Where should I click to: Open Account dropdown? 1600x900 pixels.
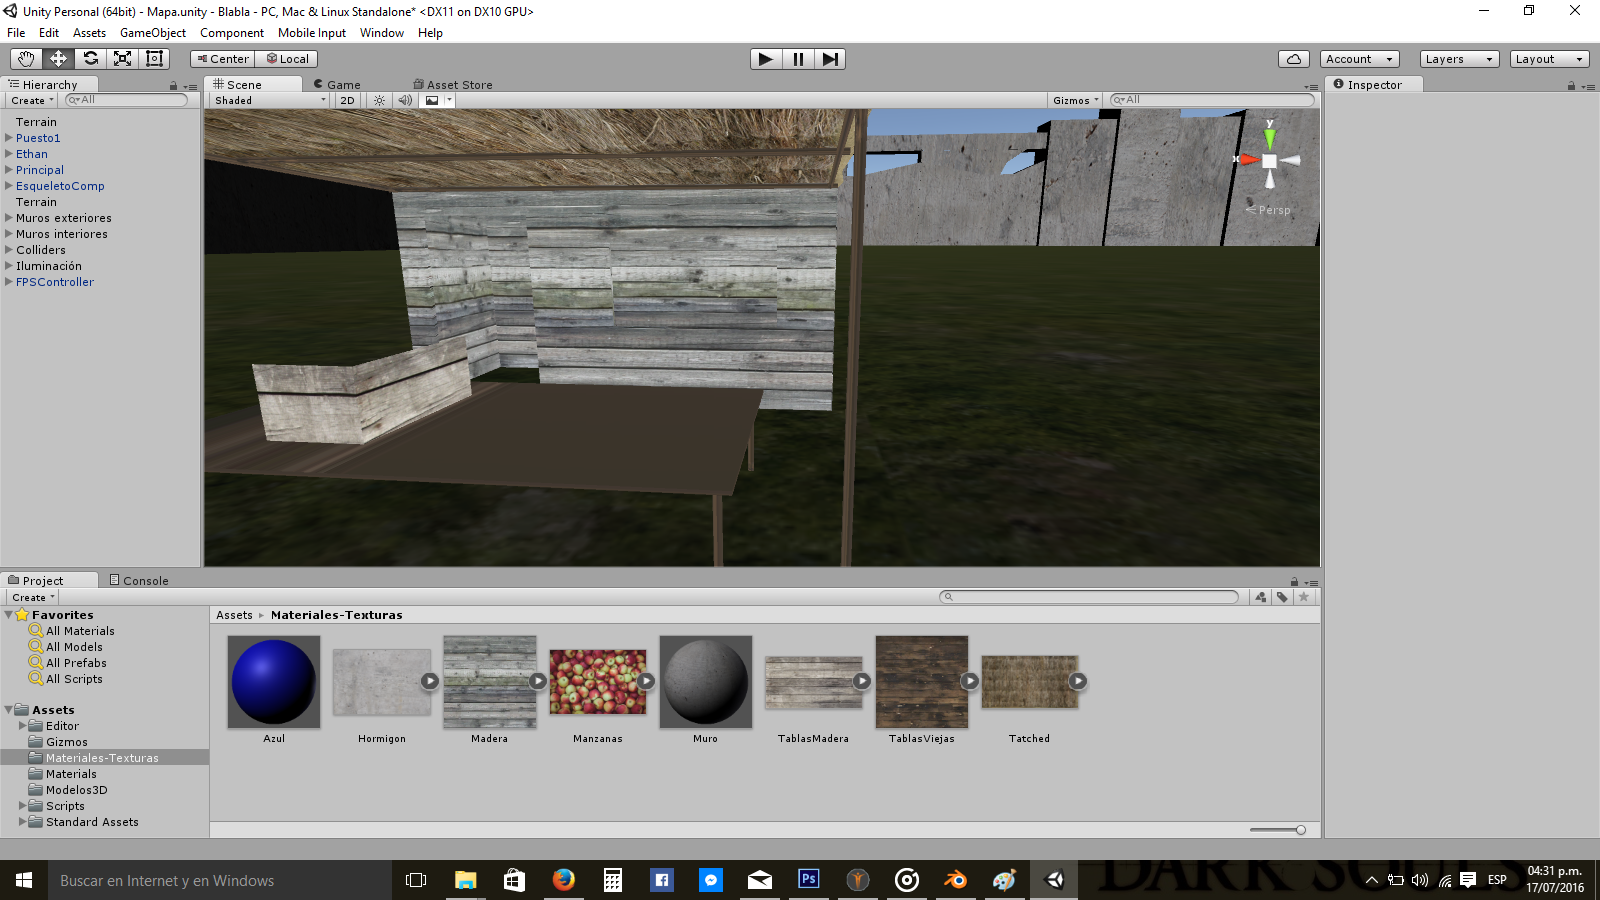[x=1359, y=59]
